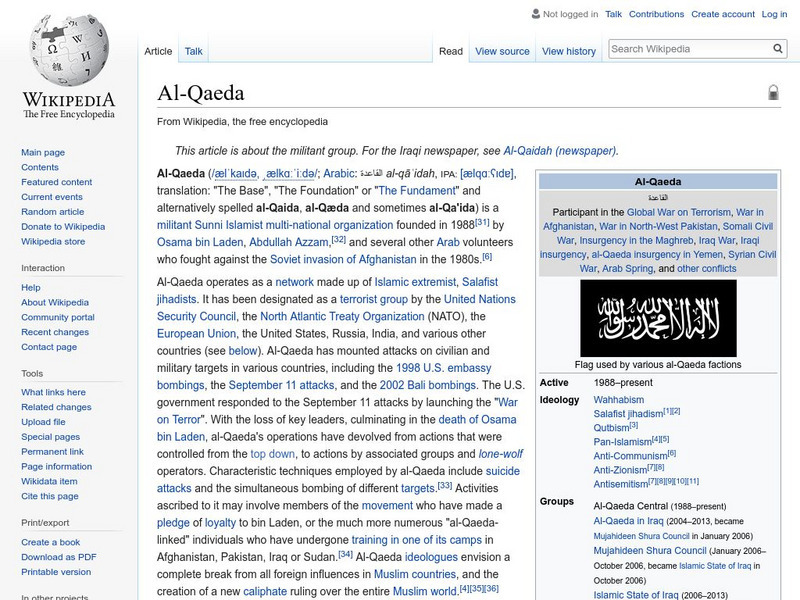Open the Osama bin Laden link

point(201,242)
